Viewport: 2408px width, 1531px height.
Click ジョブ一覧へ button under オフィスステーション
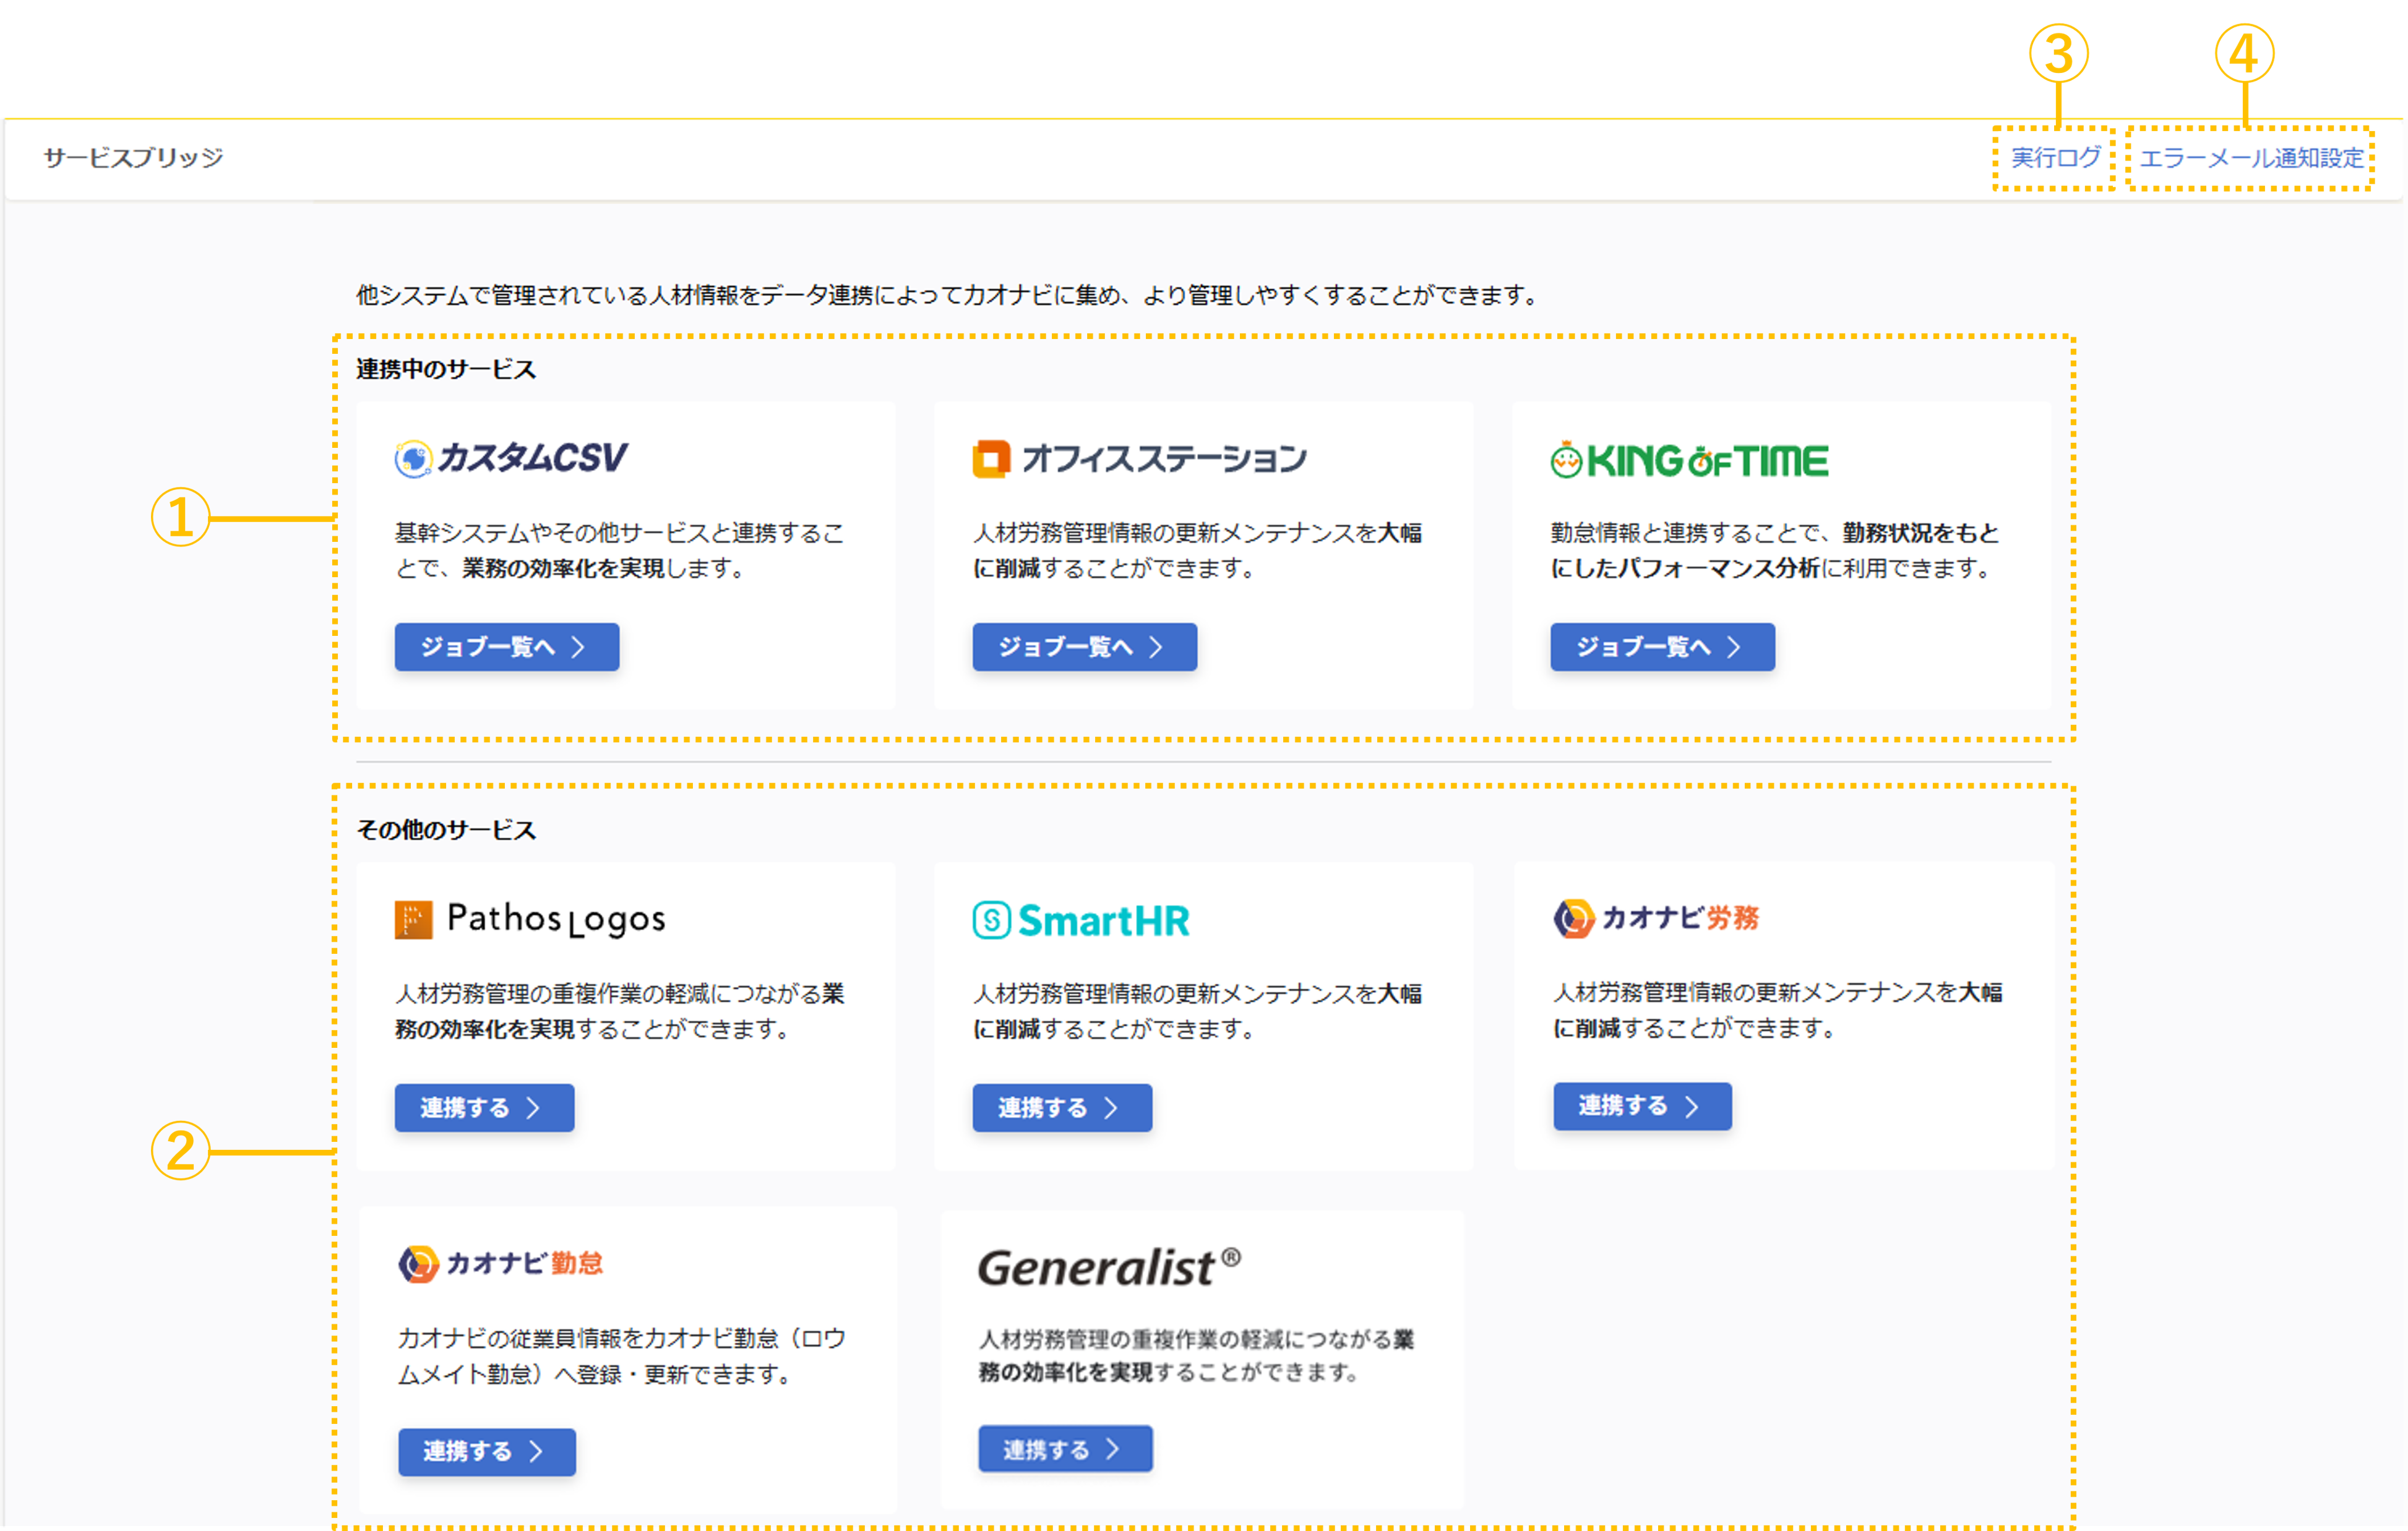pyautogui.click(x=1085, y=647)
